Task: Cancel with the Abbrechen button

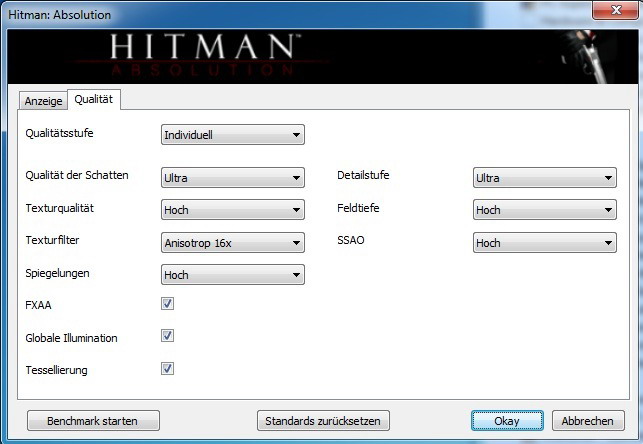Action: [x=588, y=421]
